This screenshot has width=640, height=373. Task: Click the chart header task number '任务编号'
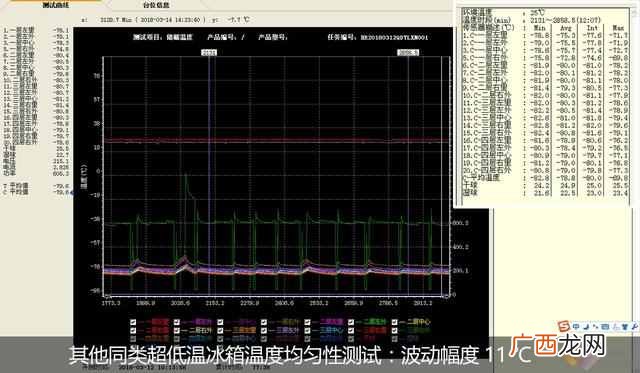click(378, 37)
